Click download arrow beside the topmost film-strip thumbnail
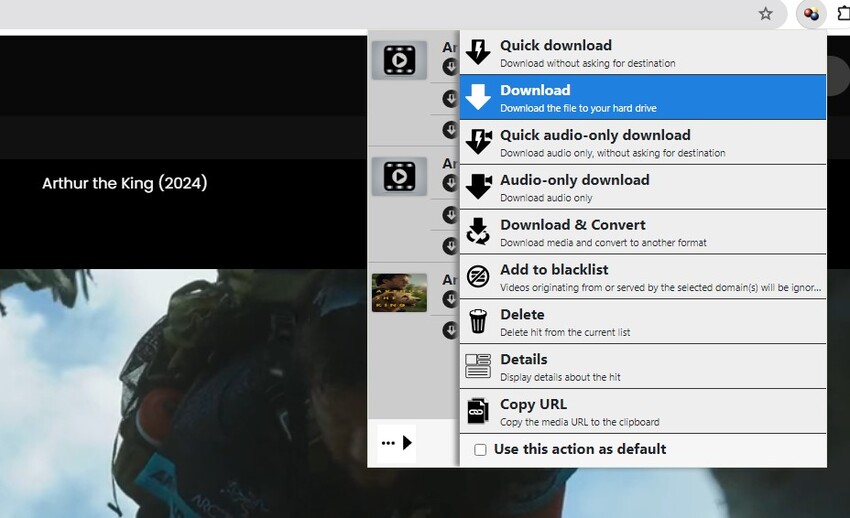The width and height of the screenshot is (850, 518). point(450,67)
